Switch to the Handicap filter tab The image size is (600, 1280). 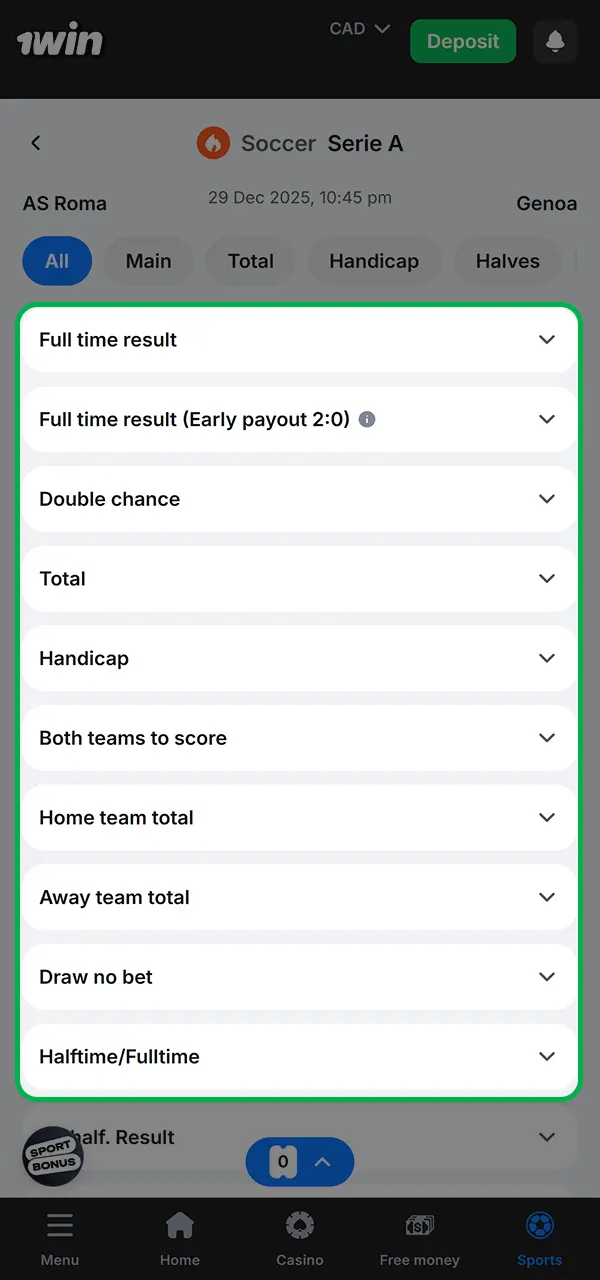[x=374, y=261]
